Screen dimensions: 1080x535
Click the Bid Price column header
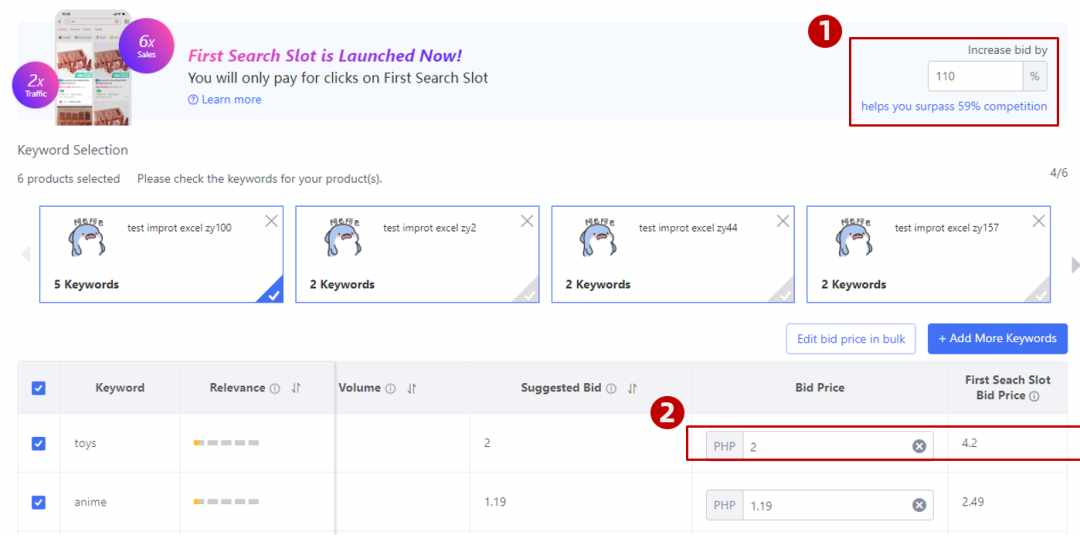[820, 388]
